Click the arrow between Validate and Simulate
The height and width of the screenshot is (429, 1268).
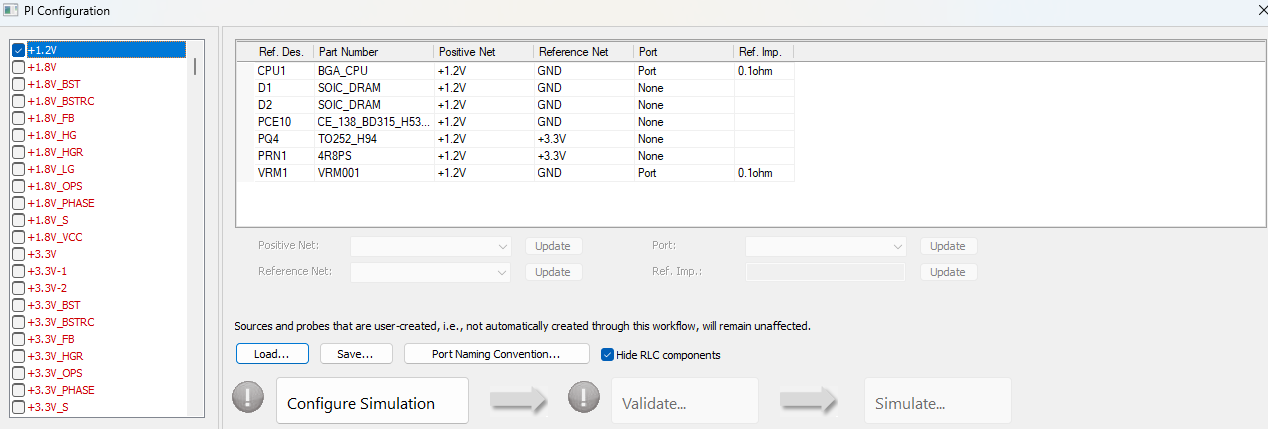pos(809,400)
